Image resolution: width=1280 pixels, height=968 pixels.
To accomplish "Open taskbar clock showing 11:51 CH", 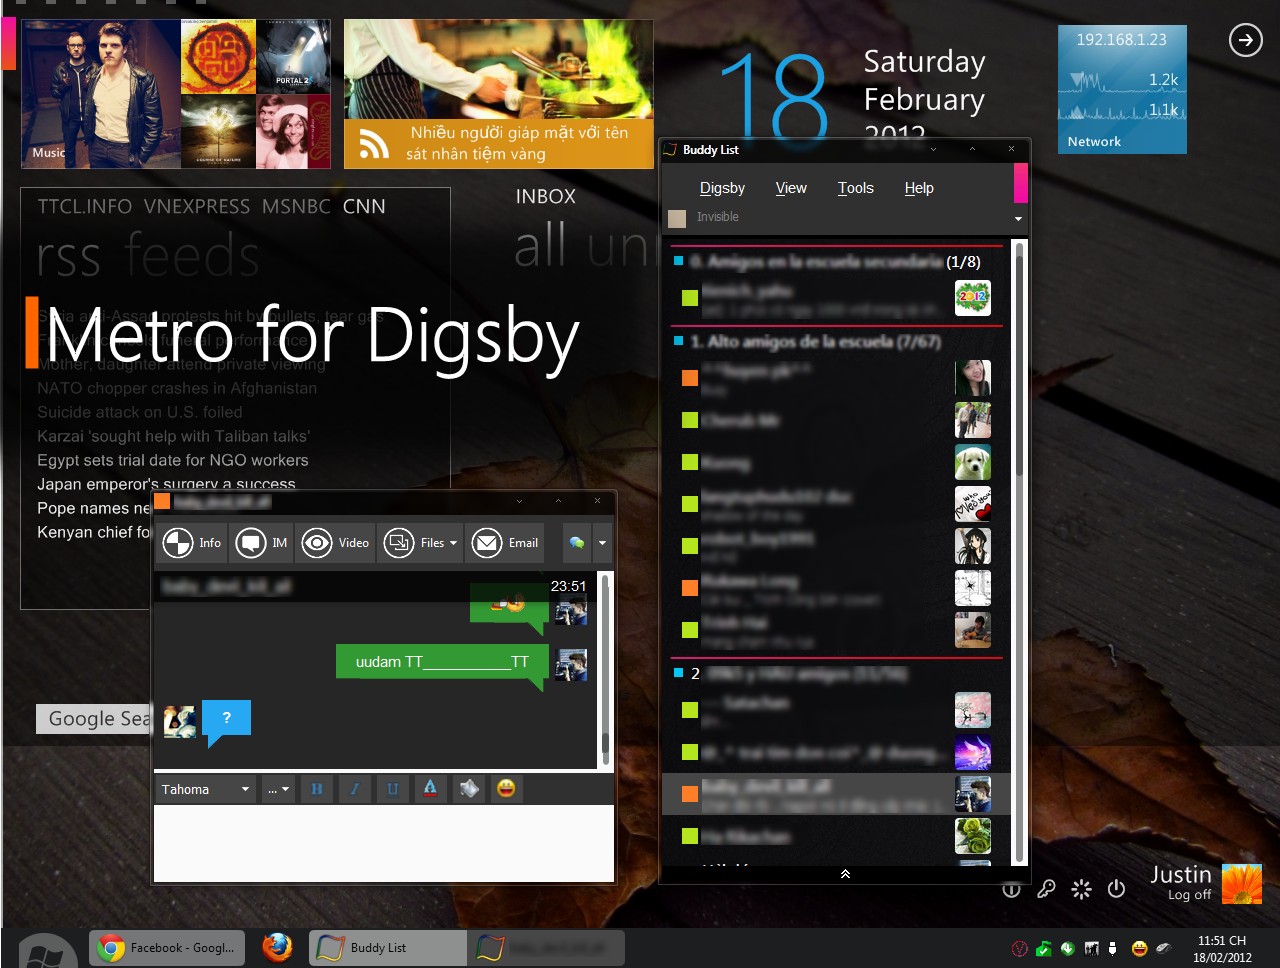I will [1222, 948].
